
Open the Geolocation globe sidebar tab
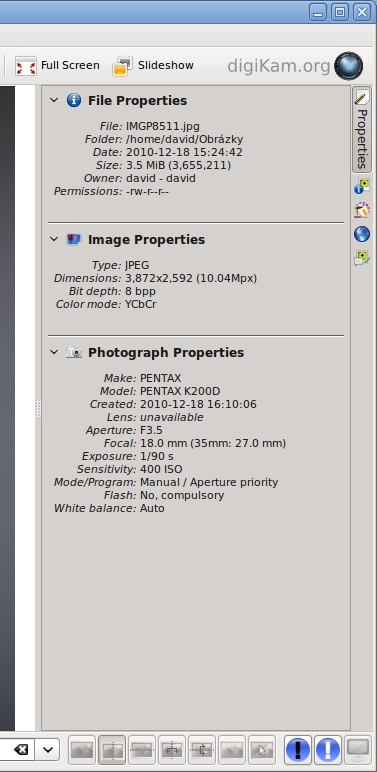click(x=362, y=234)
